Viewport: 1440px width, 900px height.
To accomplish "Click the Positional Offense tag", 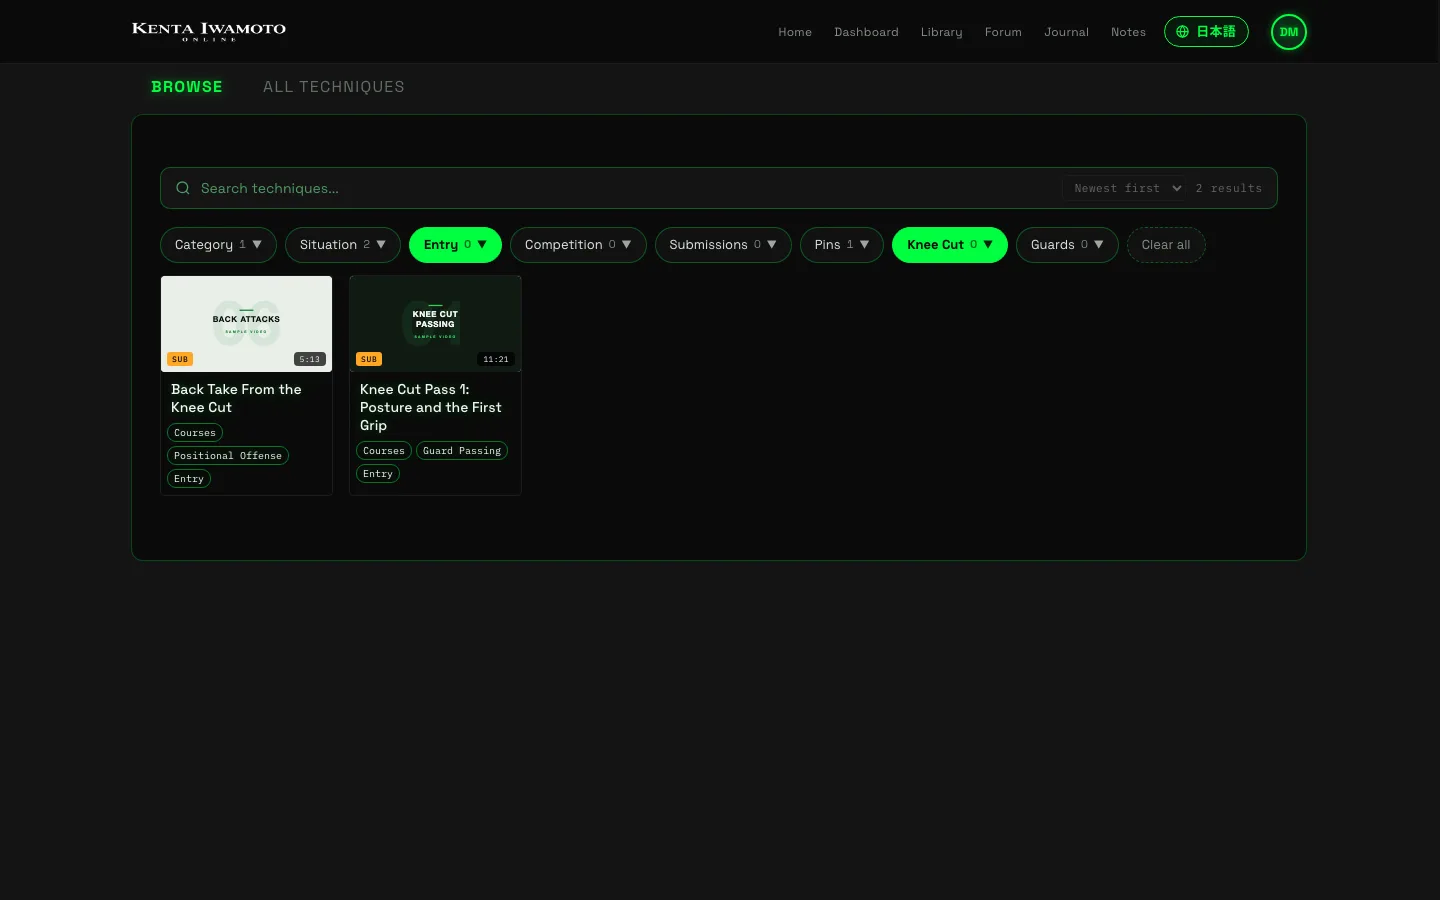I will tap(228, 456).
